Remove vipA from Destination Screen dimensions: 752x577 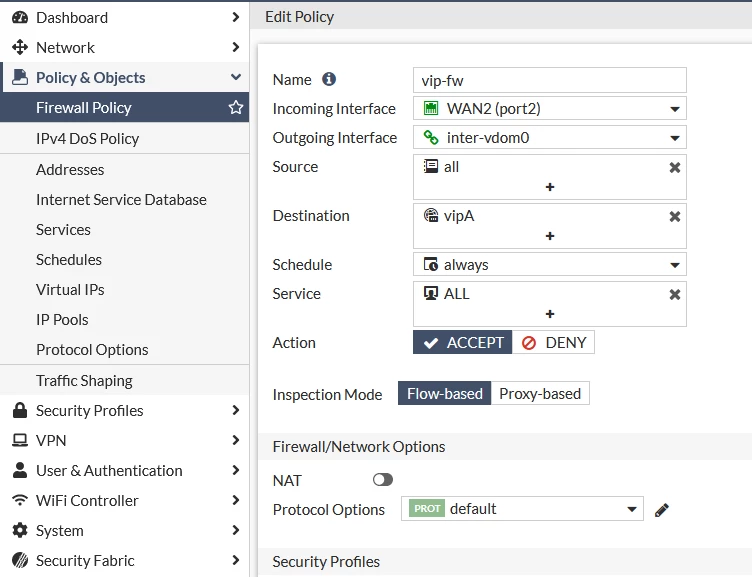click(674, 216)
